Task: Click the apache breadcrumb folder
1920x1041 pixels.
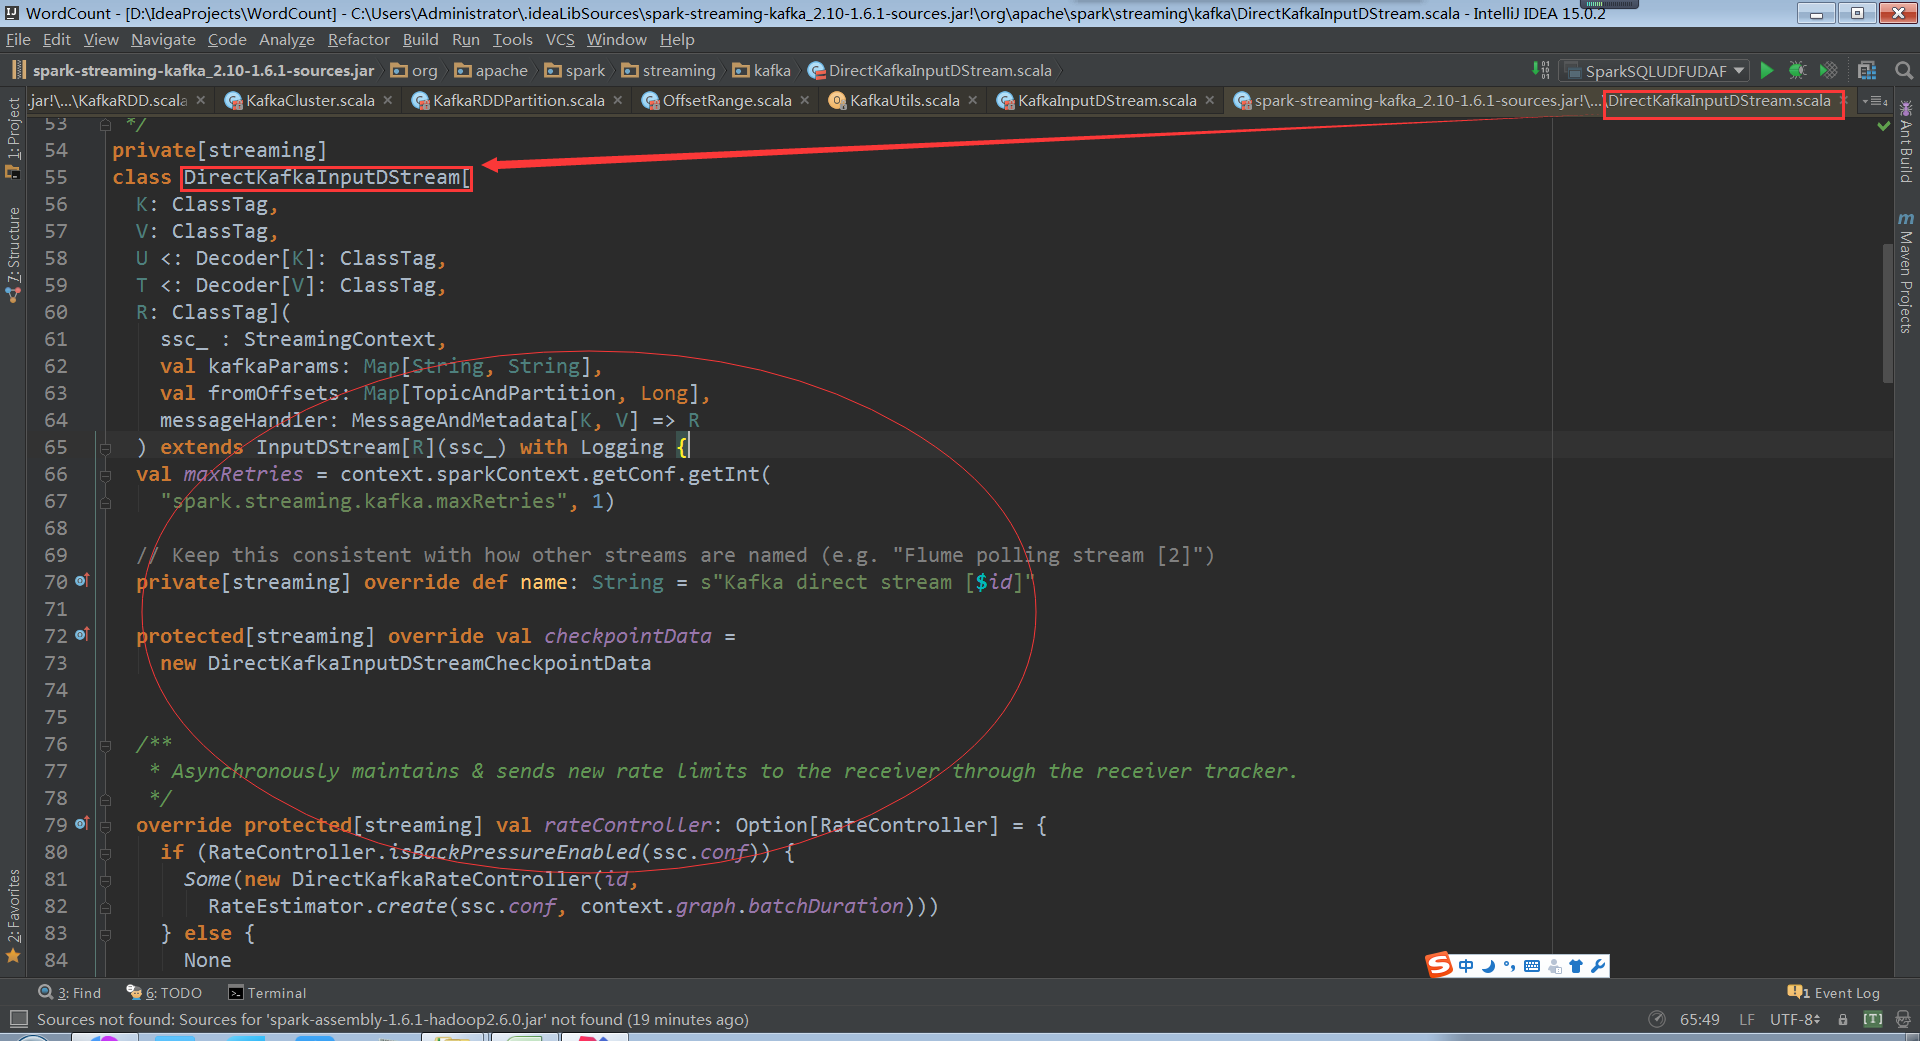Action: (x=491, y=70)
